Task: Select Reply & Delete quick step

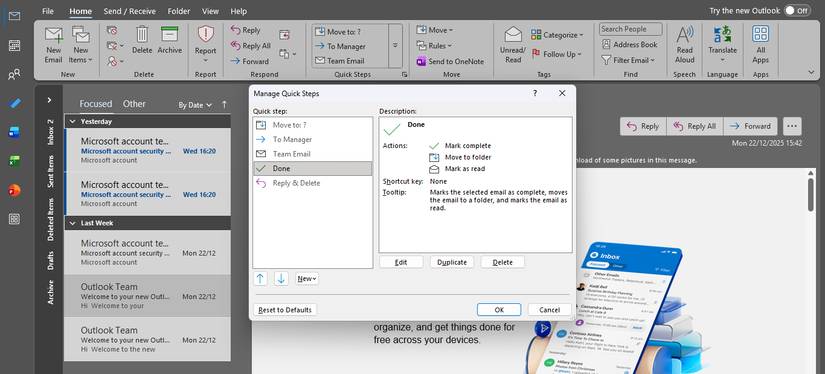Action: click(313, 183)
